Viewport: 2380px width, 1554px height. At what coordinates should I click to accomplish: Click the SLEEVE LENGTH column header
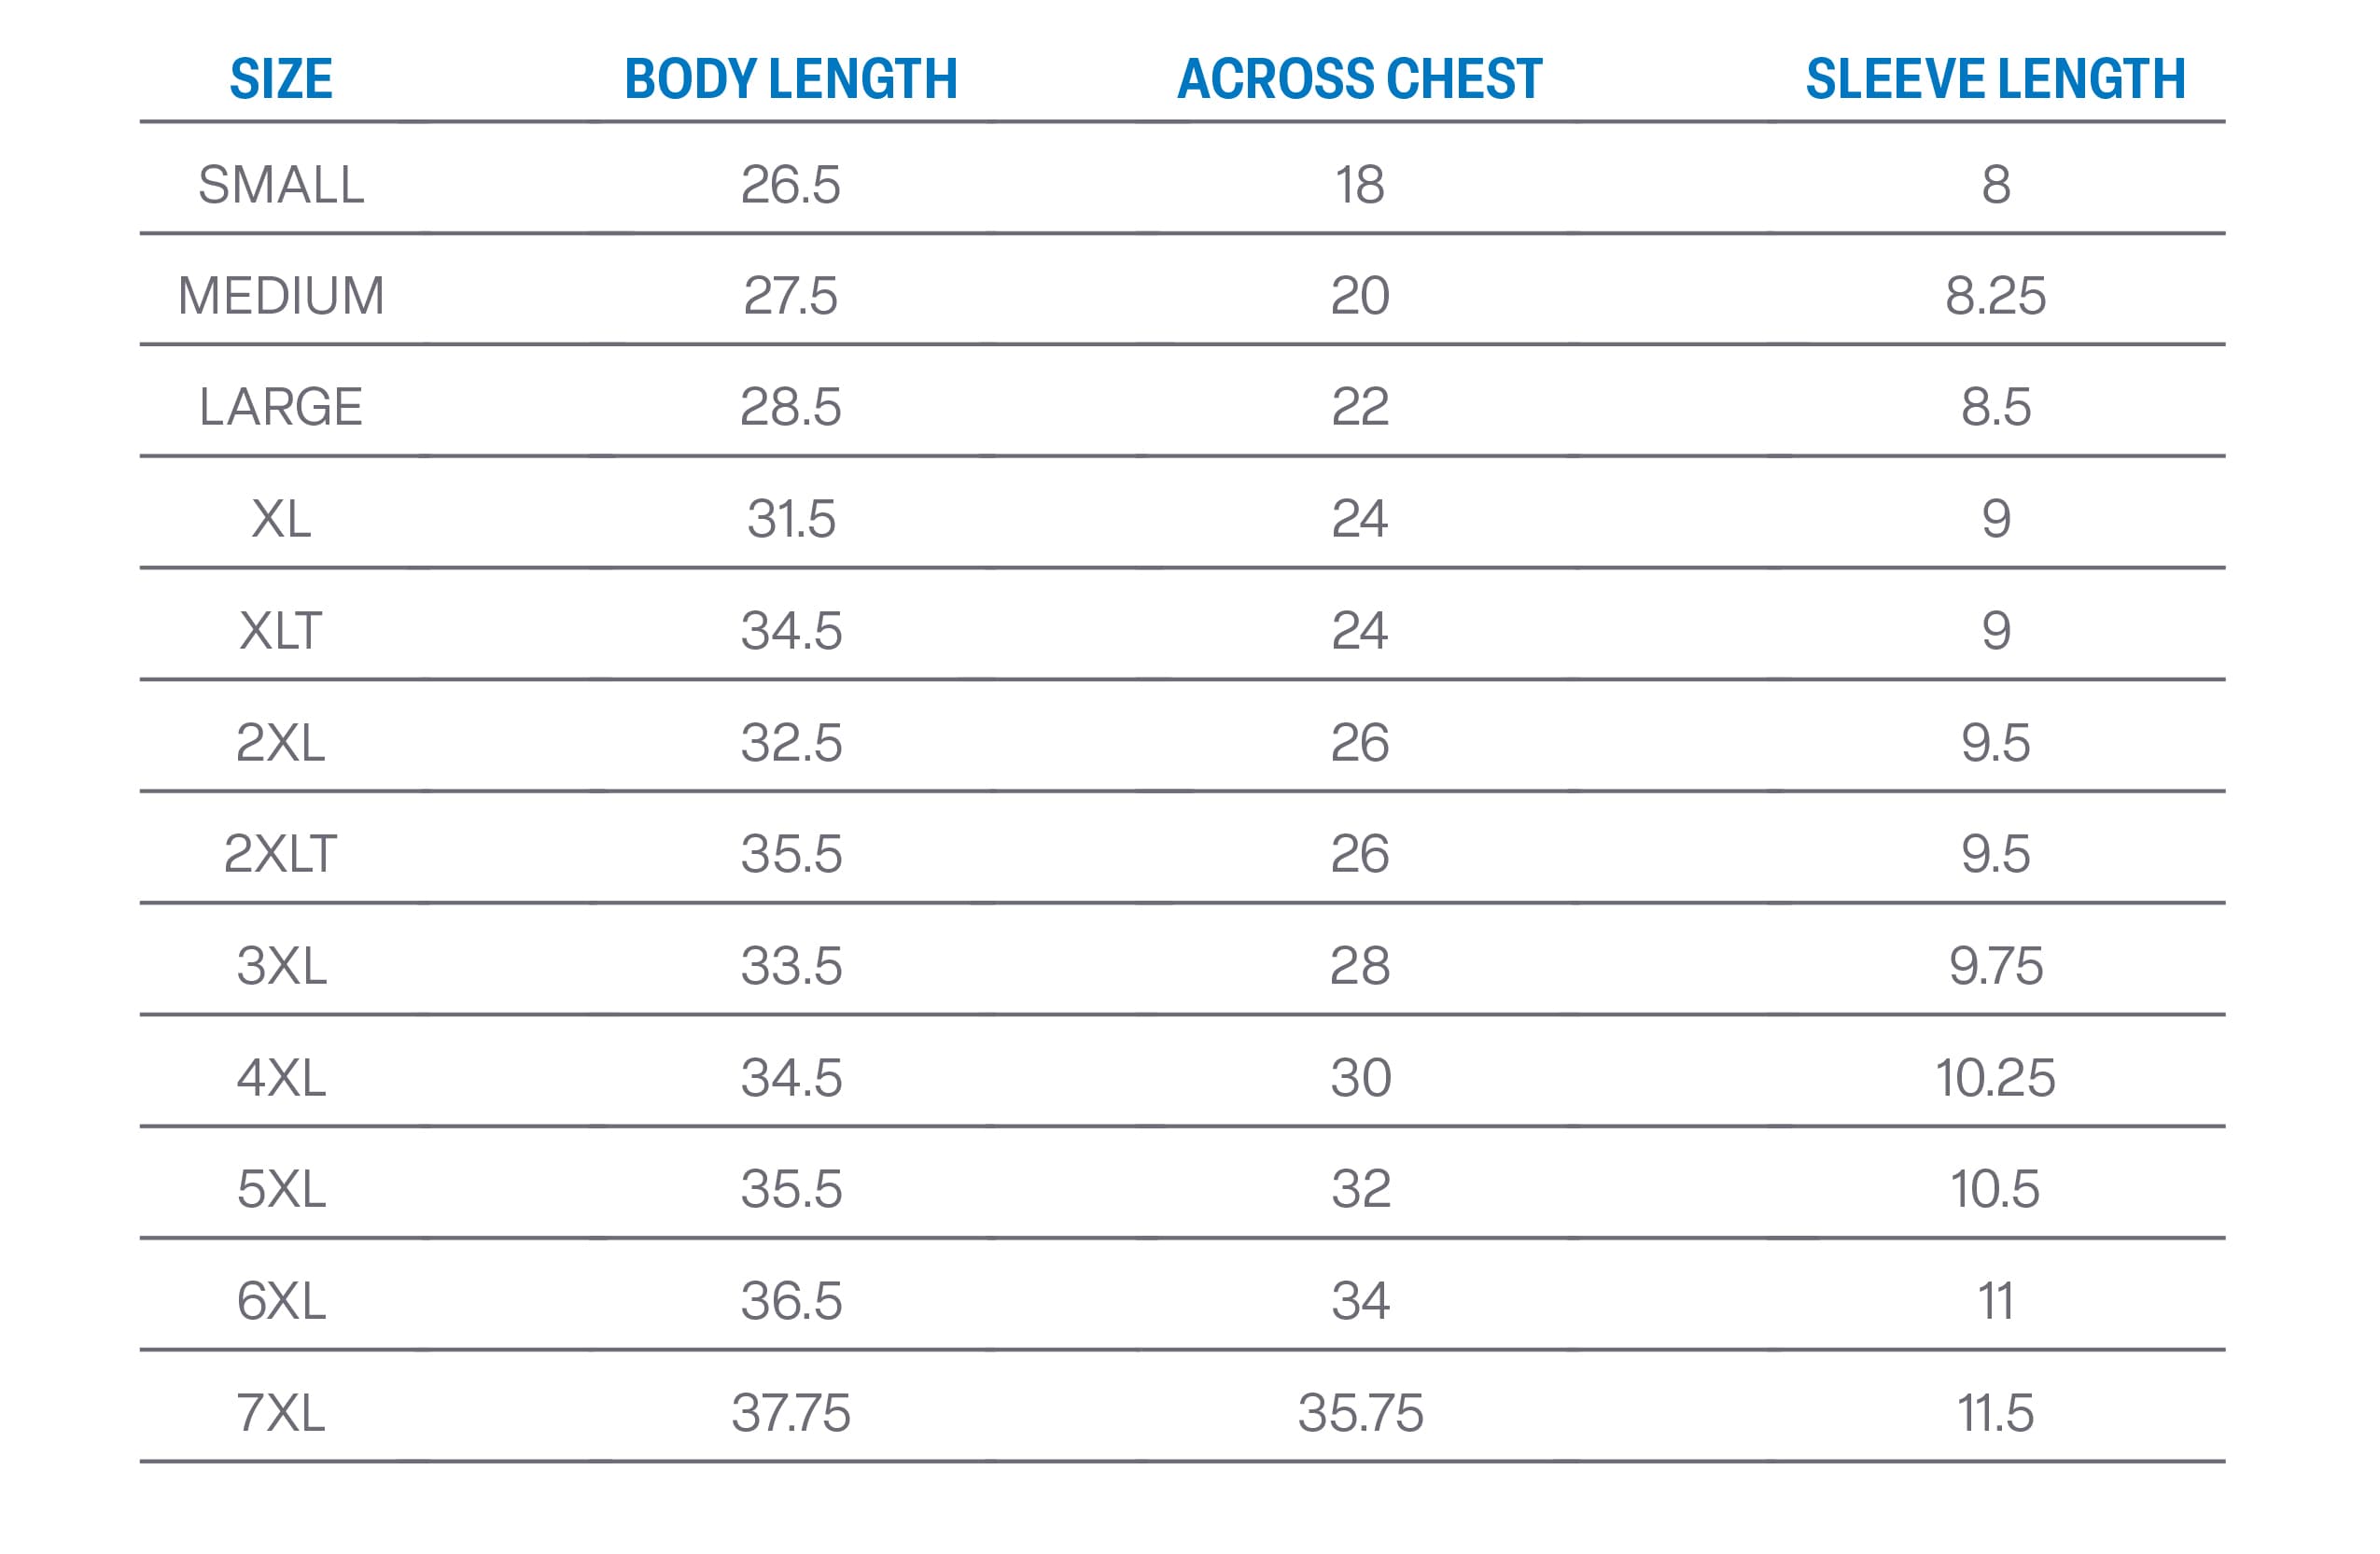pyautogui.click(x=1995, y=79)
